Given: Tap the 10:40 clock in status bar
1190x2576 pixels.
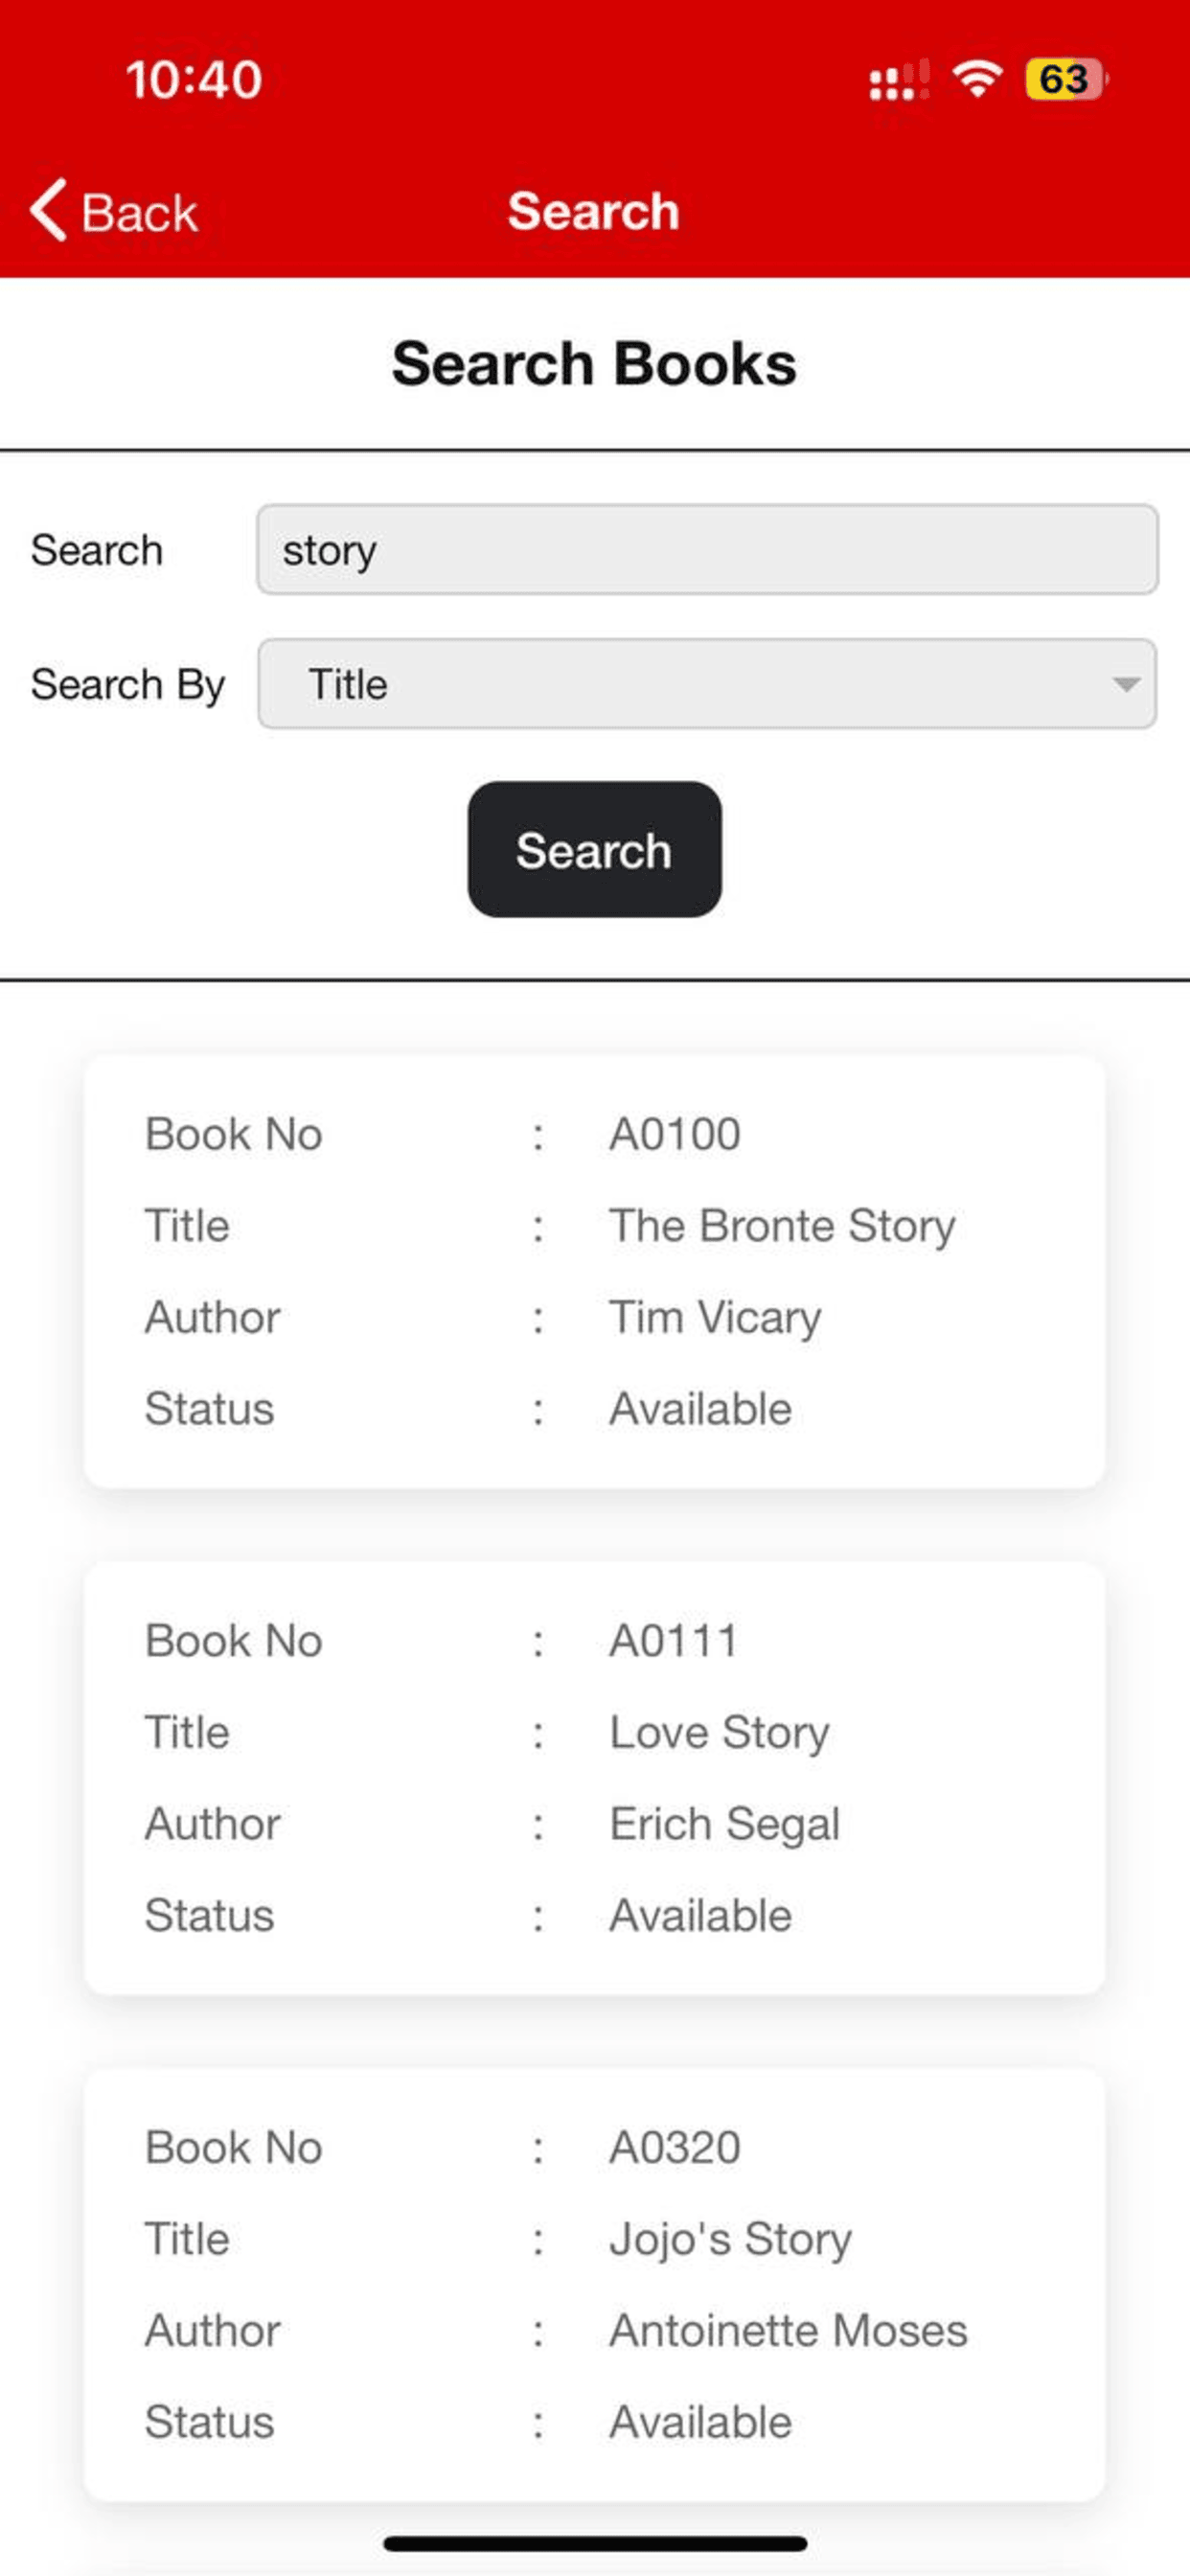Looking at the screenshot, I should (x=194, y=79).
